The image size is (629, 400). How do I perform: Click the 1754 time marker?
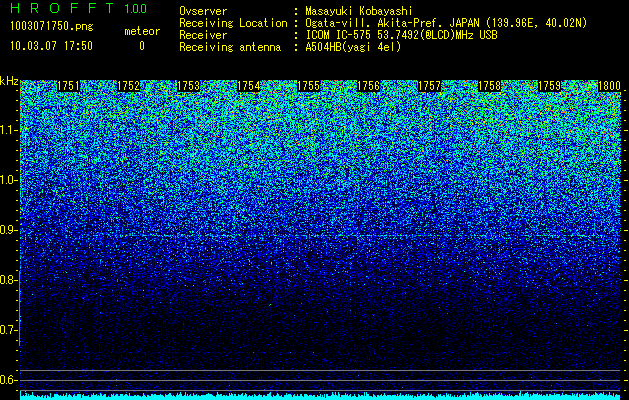(x=249, y=86)
